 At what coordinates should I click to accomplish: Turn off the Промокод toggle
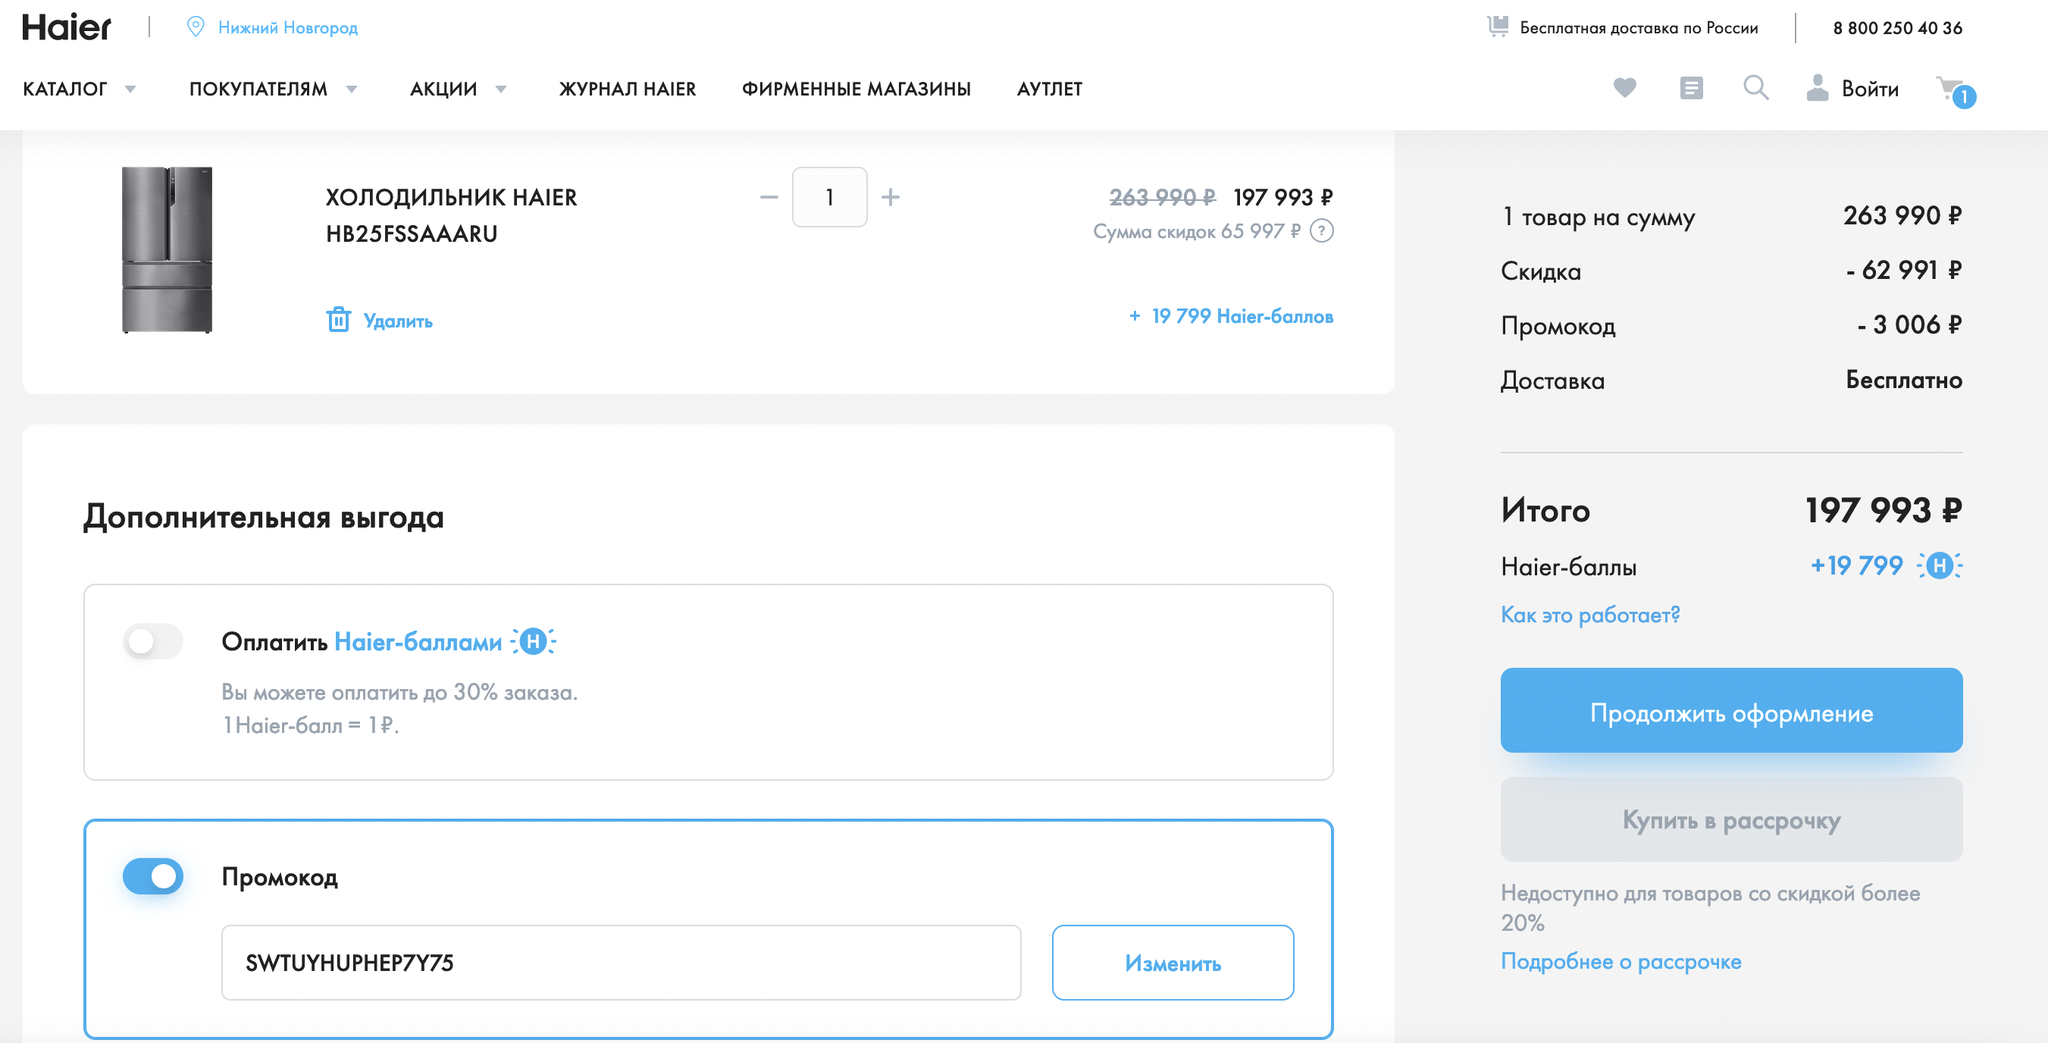pos(153,876)
